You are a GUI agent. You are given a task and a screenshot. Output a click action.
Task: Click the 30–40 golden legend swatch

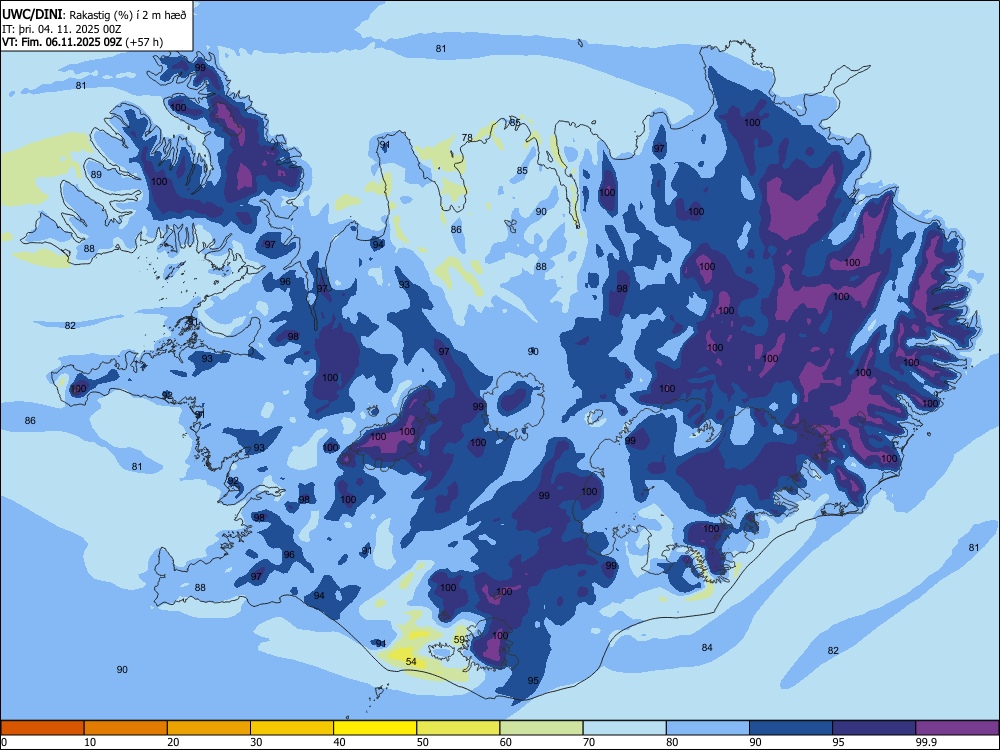click(x=292, y=728)
